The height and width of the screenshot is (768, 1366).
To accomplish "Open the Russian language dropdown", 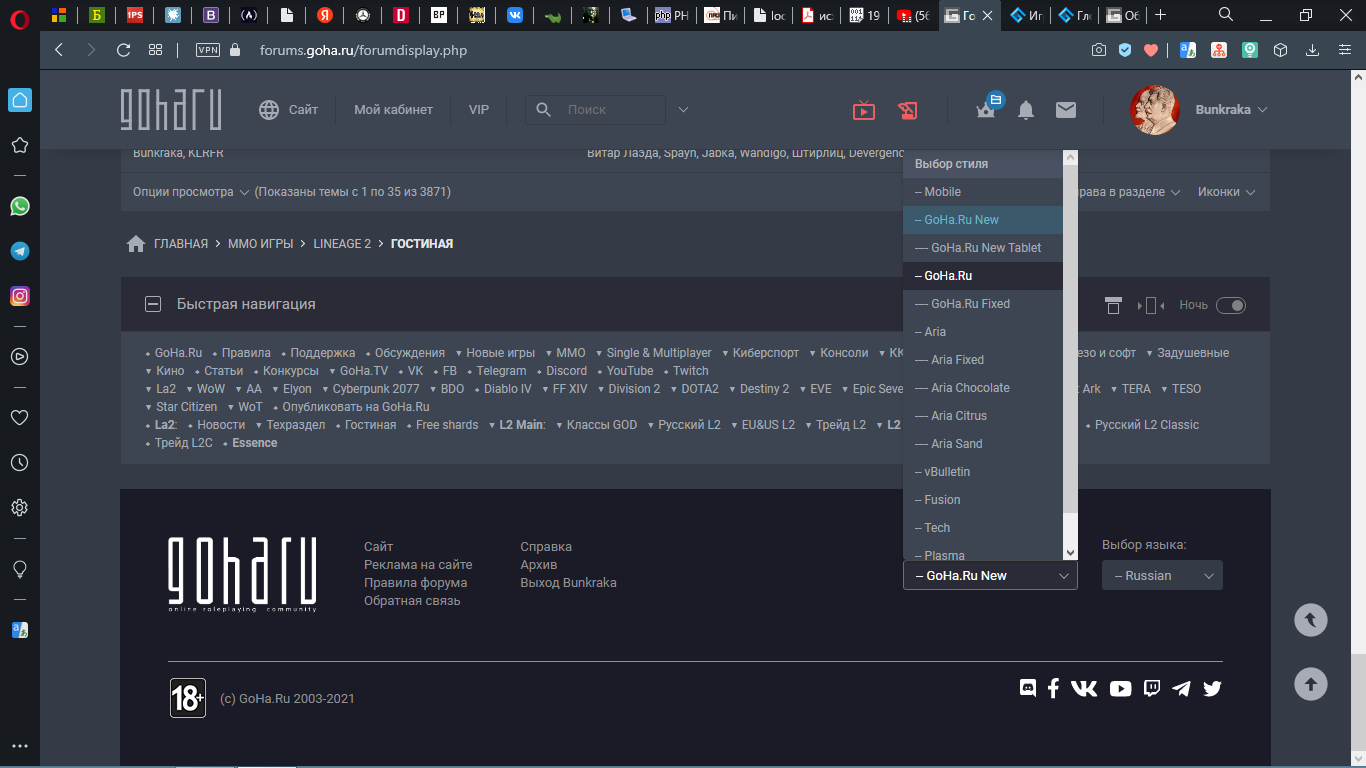I will pyautogui.click(x=1162, y=576).
